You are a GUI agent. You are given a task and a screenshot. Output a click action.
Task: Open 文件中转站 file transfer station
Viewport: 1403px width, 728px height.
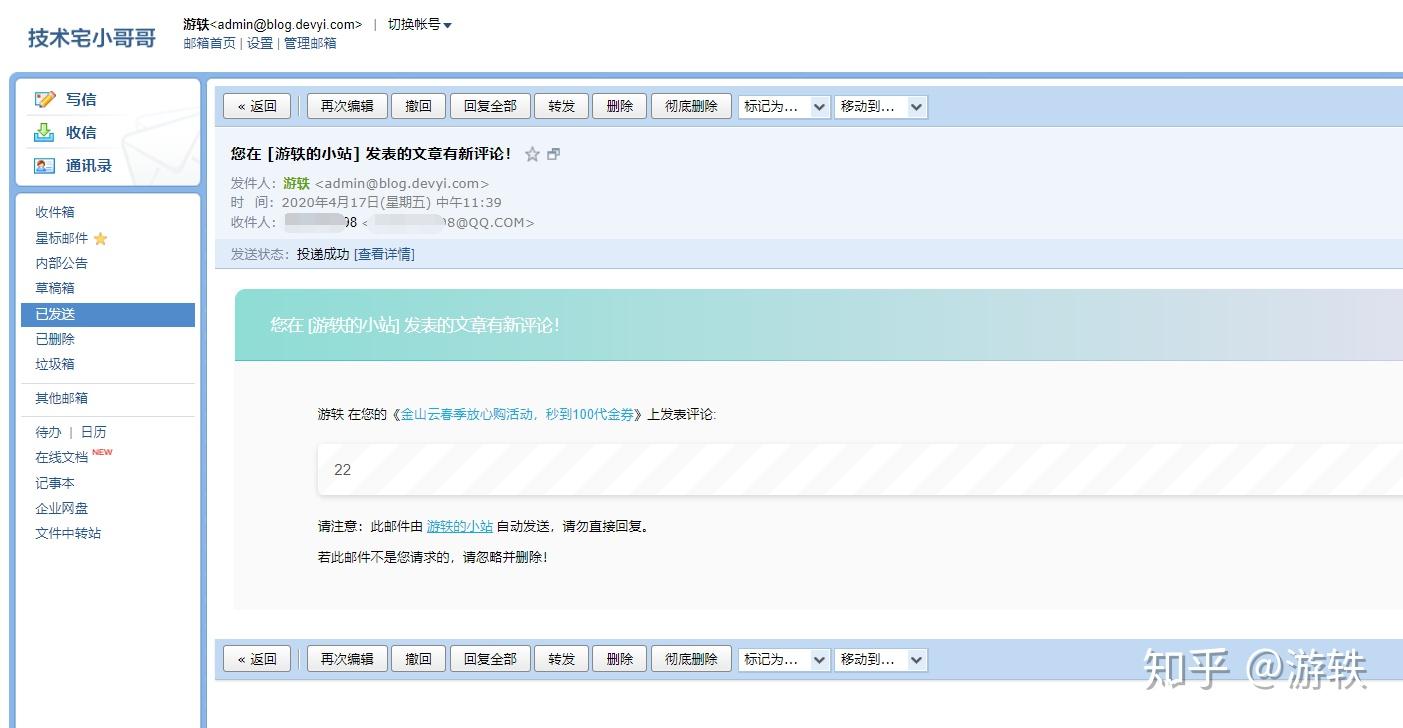point(67,533)
